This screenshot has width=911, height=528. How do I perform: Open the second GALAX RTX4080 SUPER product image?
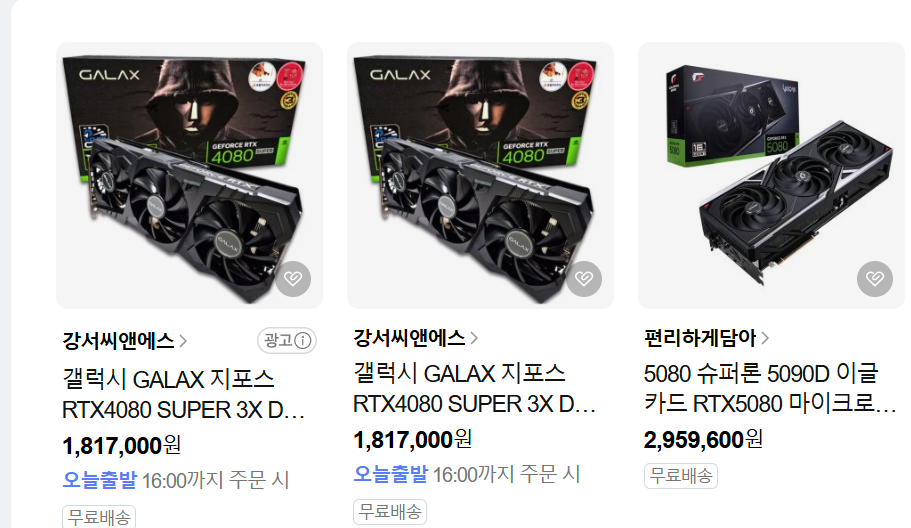(x=480, y=175)
